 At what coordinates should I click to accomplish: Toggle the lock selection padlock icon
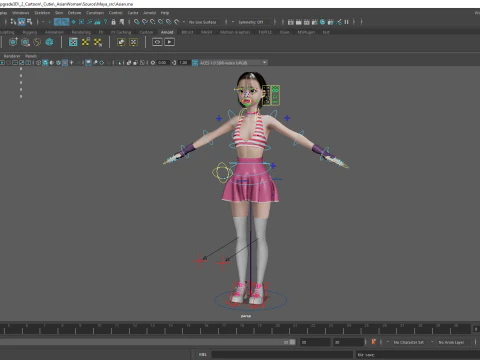tap(113, 22)
